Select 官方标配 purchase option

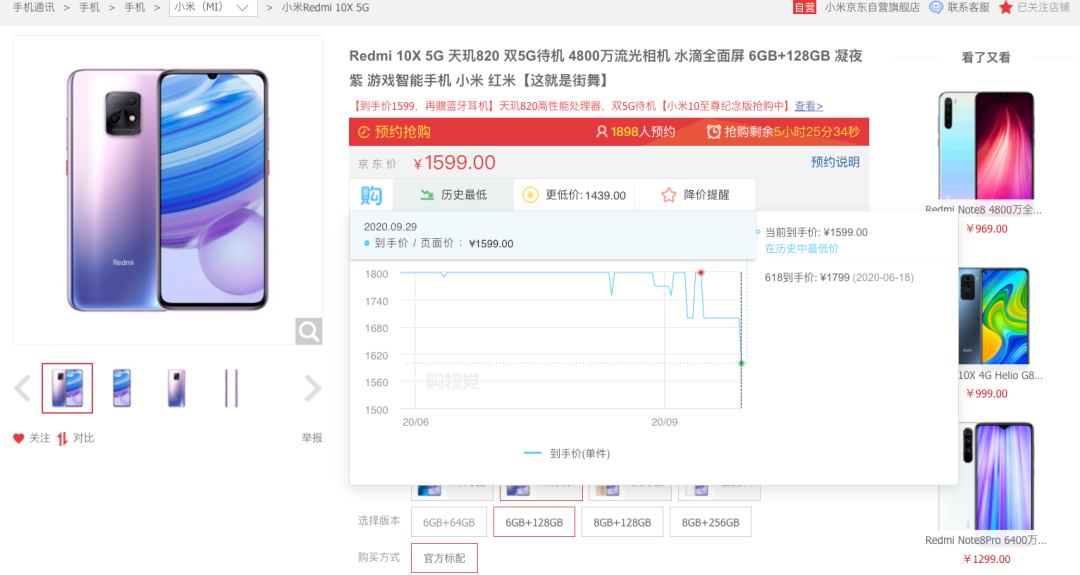coord(444,558)
